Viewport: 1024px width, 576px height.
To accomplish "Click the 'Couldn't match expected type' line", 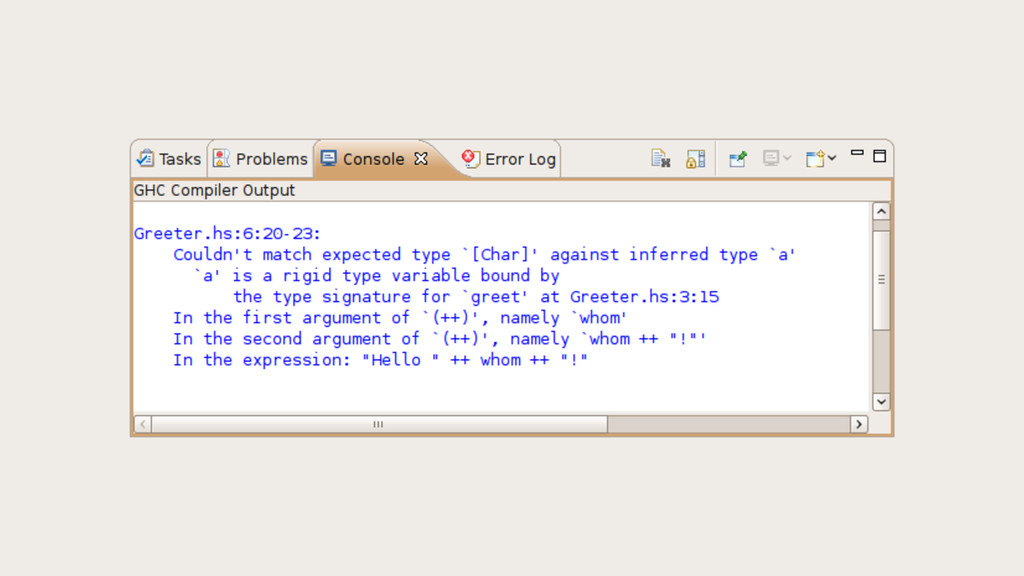I will [x=484, y=255].
